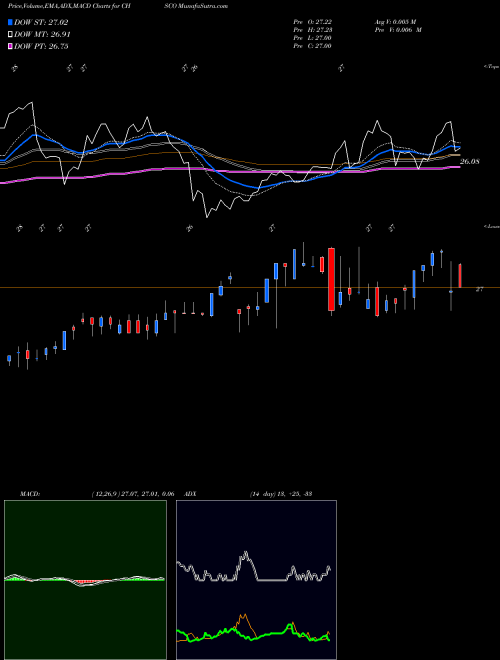
Task: Click the ADX panel title
Action: coord(191,494)
